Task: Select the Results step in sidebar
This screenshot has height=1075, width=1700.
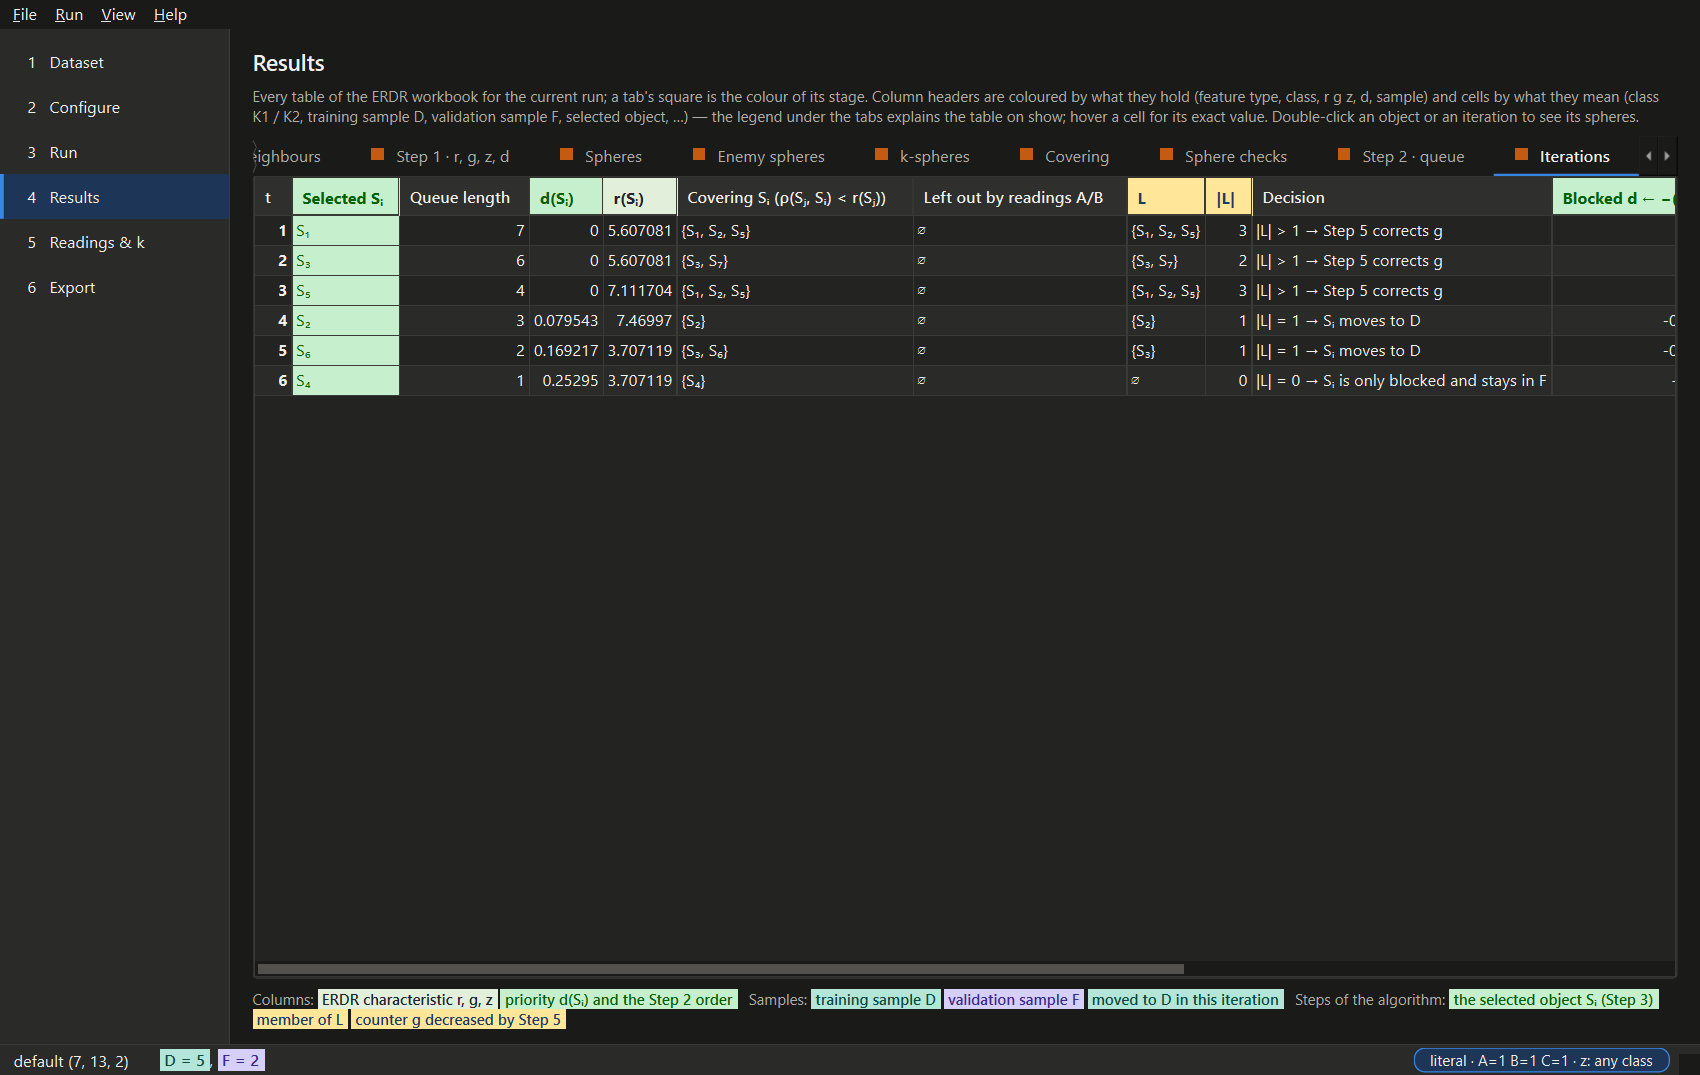Action: [x=115, y=197]
